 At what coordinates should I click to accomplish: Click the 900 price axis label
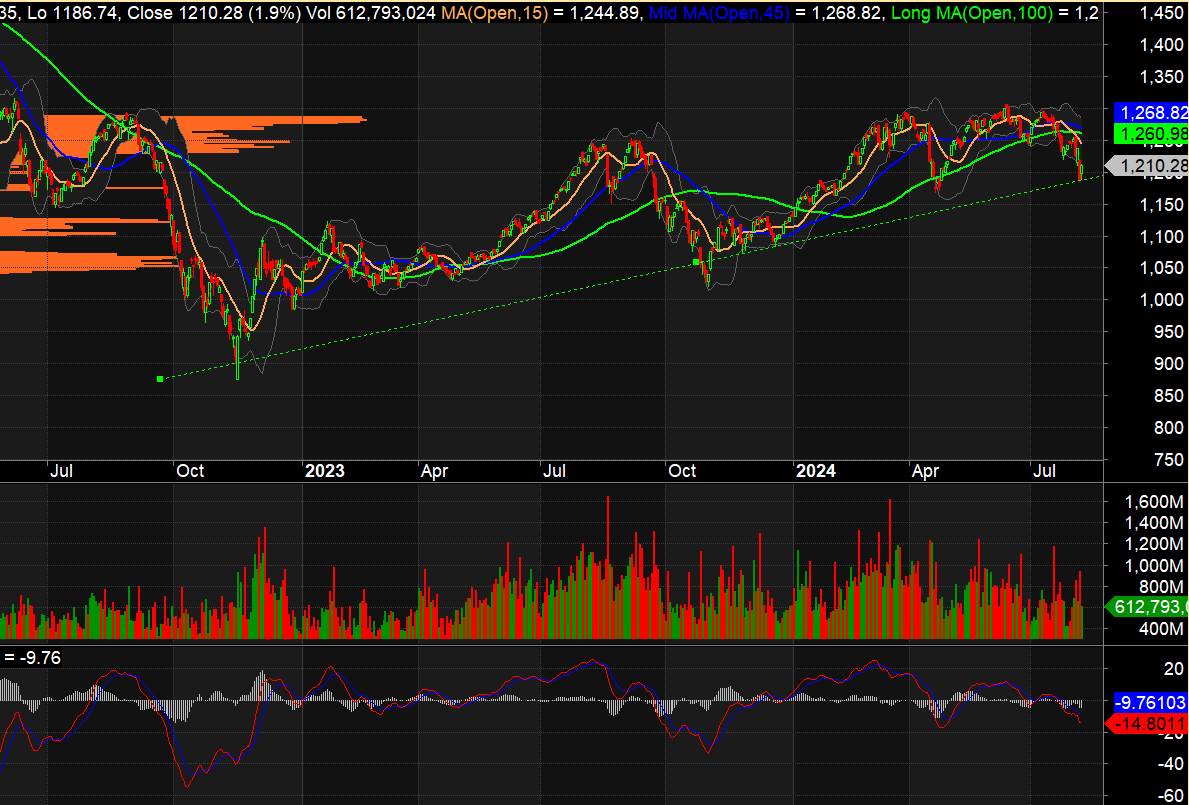click(x=1168, y=364)
